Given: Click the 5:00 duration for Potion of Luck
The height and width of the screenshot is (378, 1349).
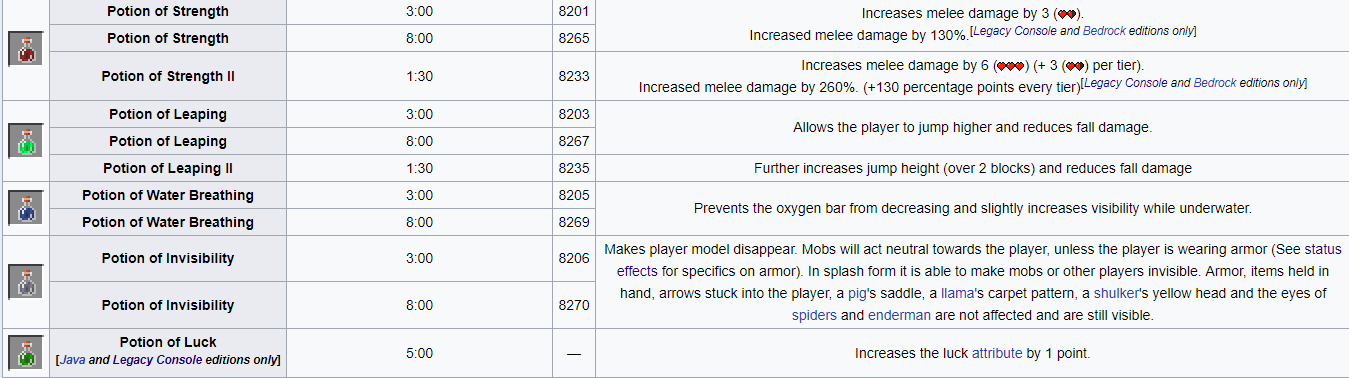Looking at the screenshot, I should pos(420,353).
